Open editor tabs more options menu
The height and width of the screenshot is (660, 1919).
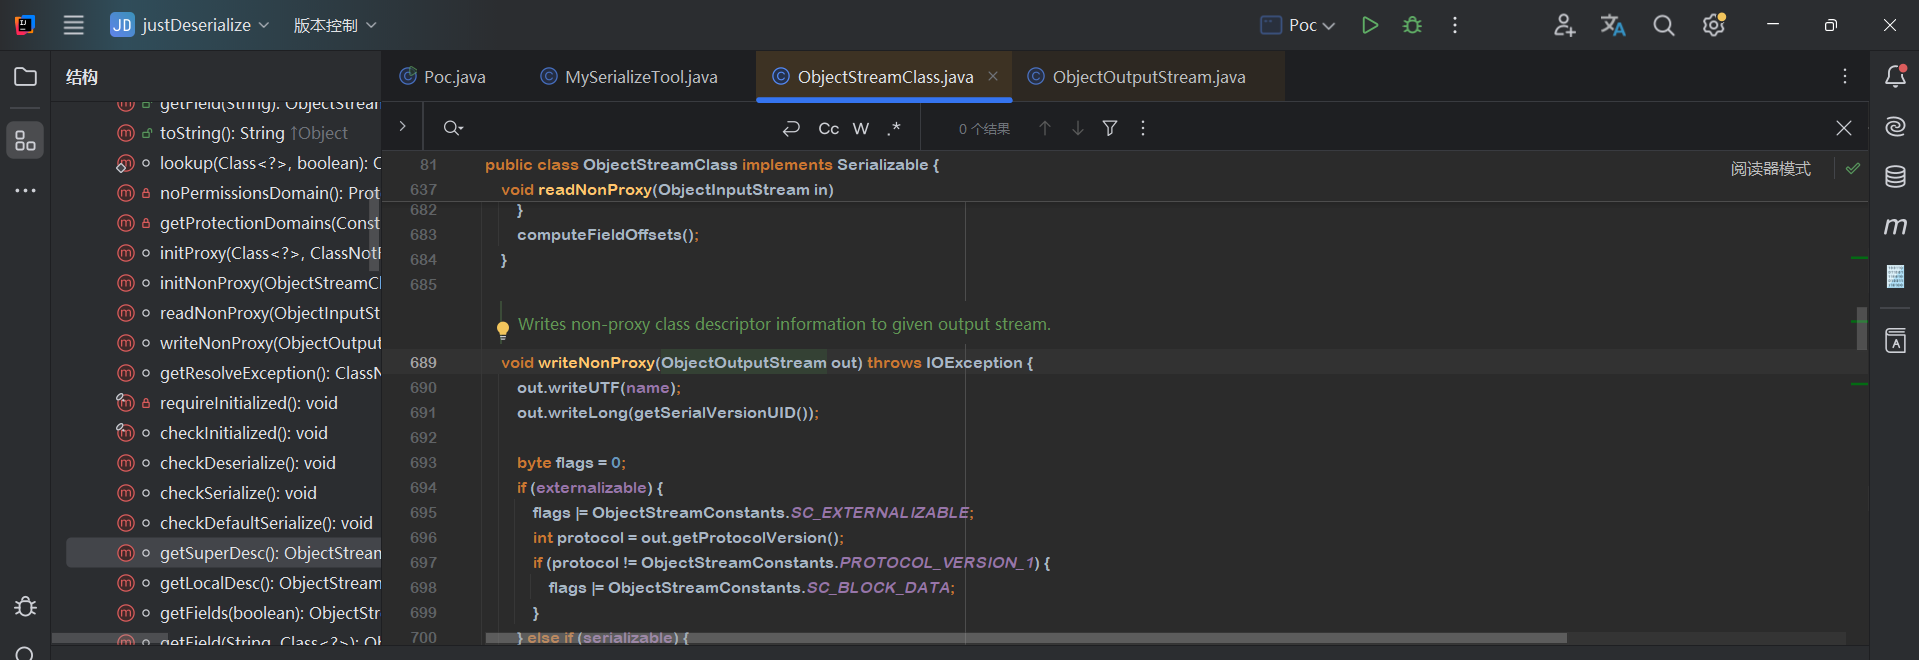pyautogui.click(x=1845, y=76)
